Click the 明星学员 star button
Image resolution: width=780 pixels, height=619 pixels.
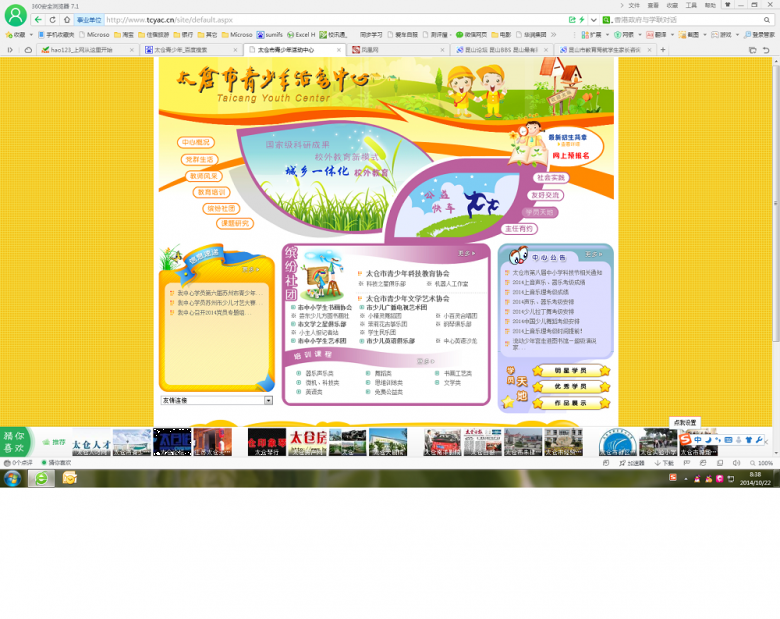pyautogui.click(x=571, y=371)
